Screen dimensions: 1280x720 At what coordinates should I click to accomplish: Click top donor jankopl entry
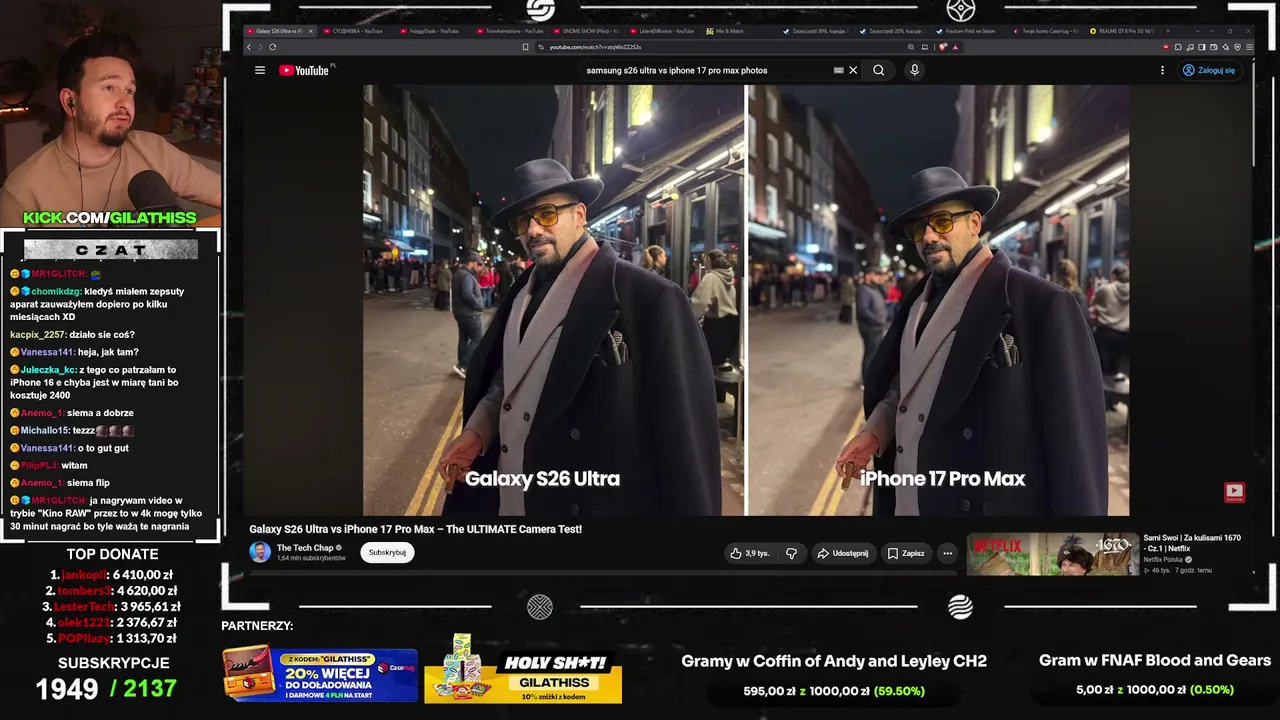click(x=114, y=575)
